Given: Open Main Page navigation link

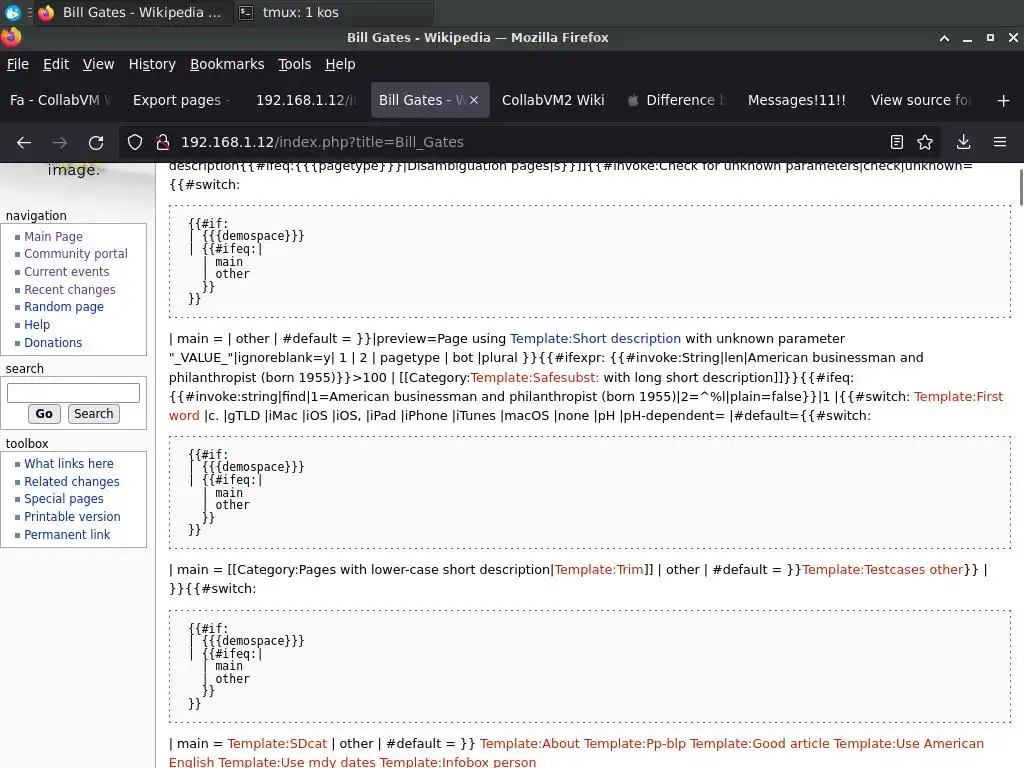Looking at the screenshot, I should coord(54,236).
